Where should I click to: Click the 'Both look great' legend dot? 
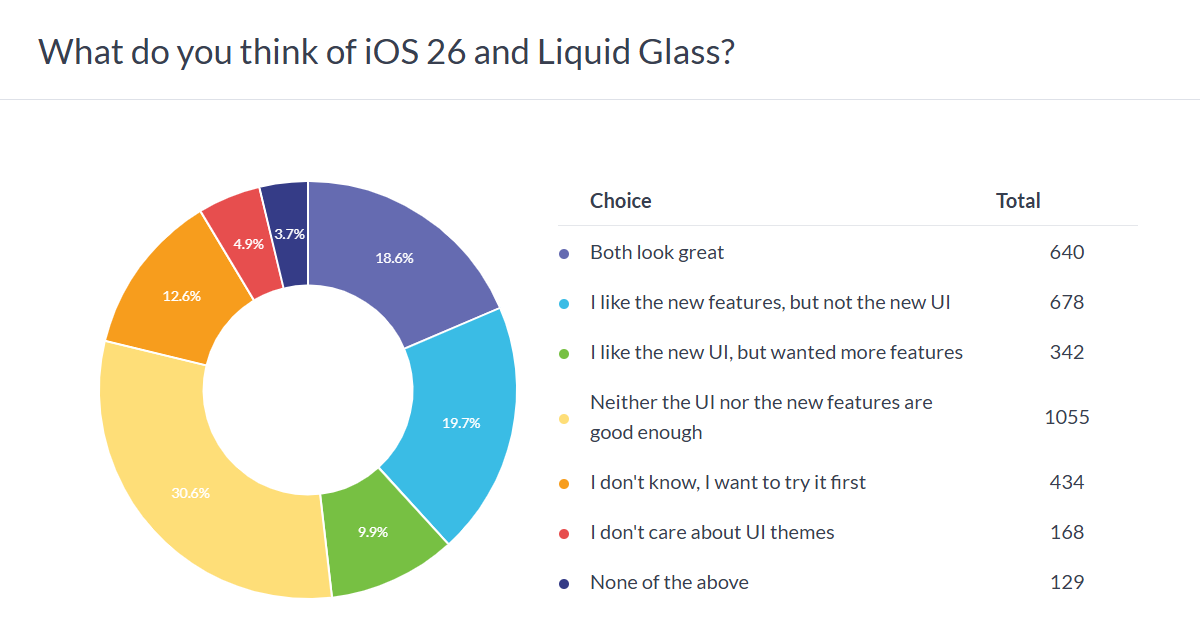point(564,254)
